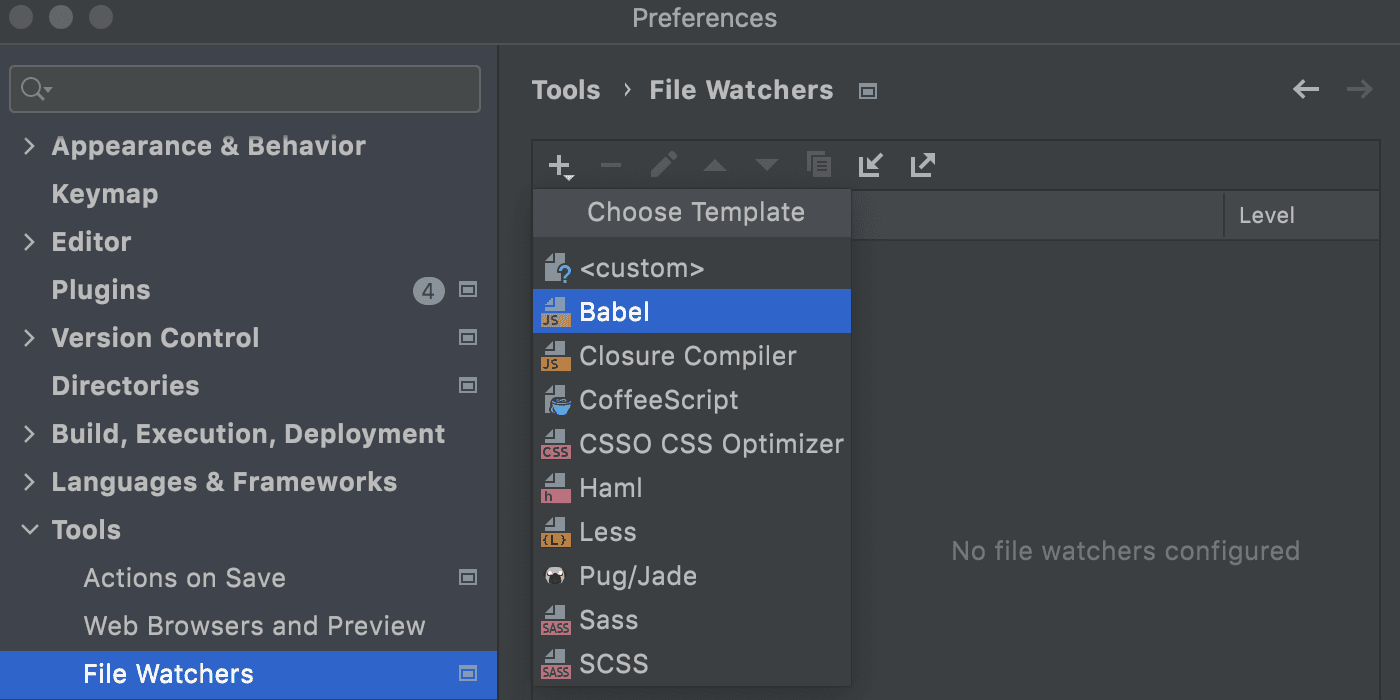Click the Sass template icon
1400x700 pixels.
(555, 620)
